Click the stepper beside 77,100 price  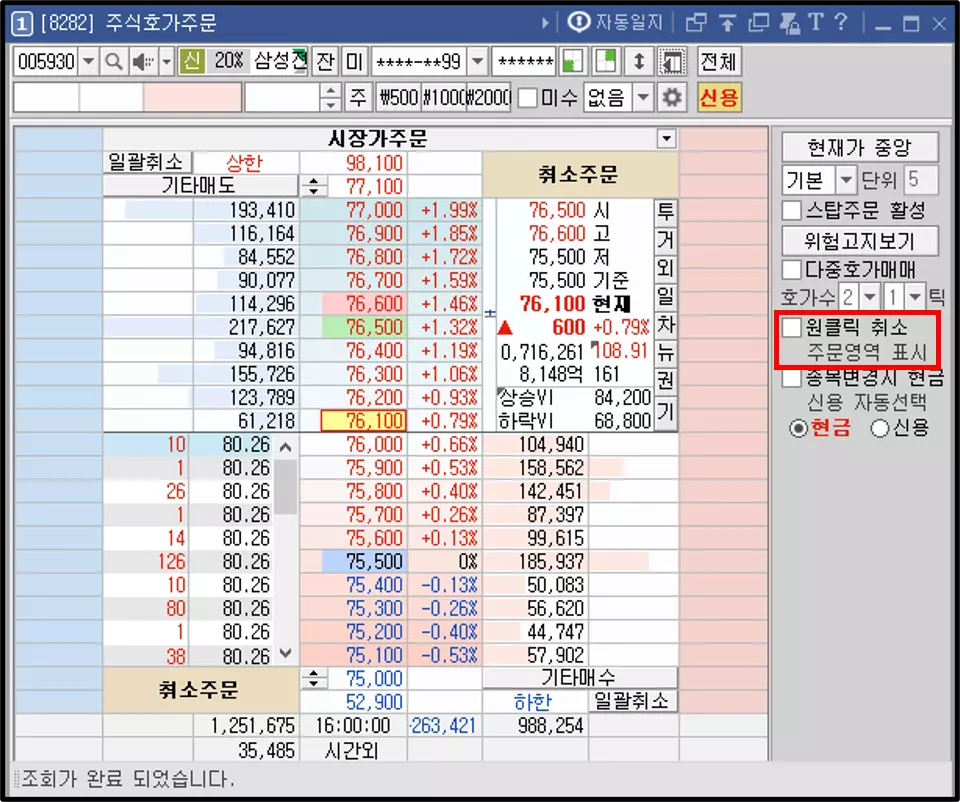[314, 187]
